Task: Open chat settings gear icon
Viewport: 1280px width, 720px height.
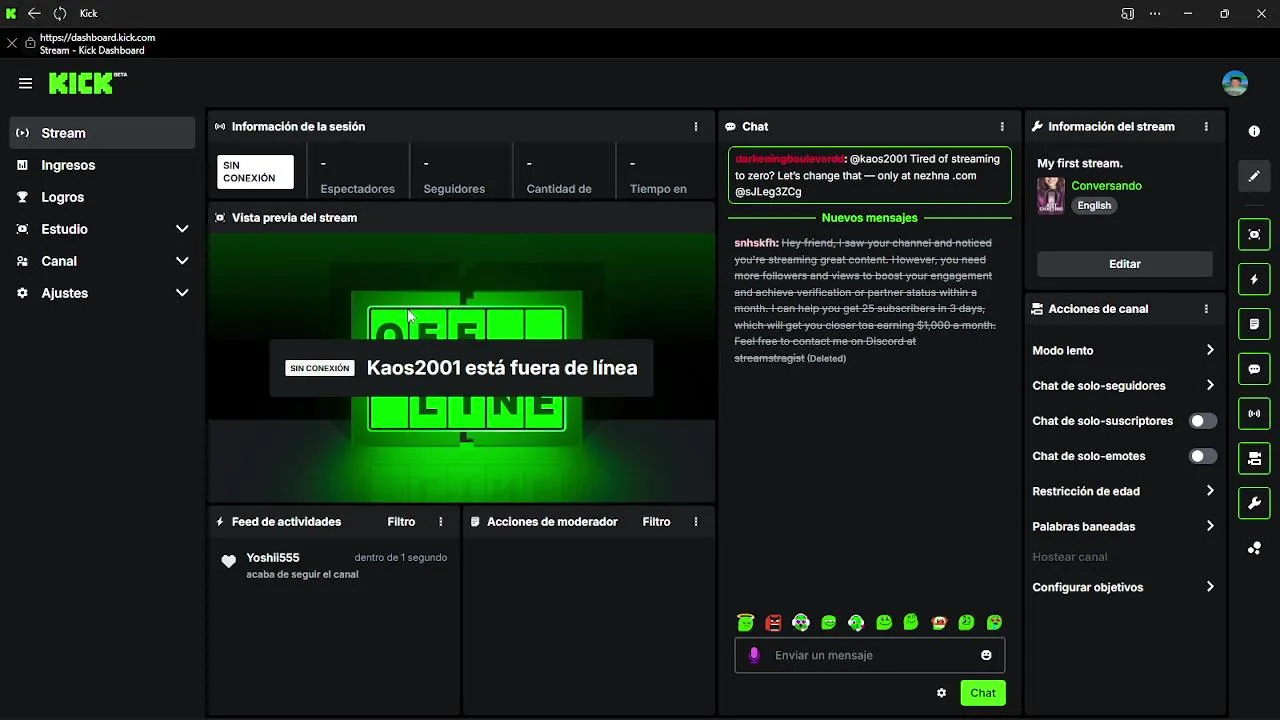Action: [x=941, y=693]
